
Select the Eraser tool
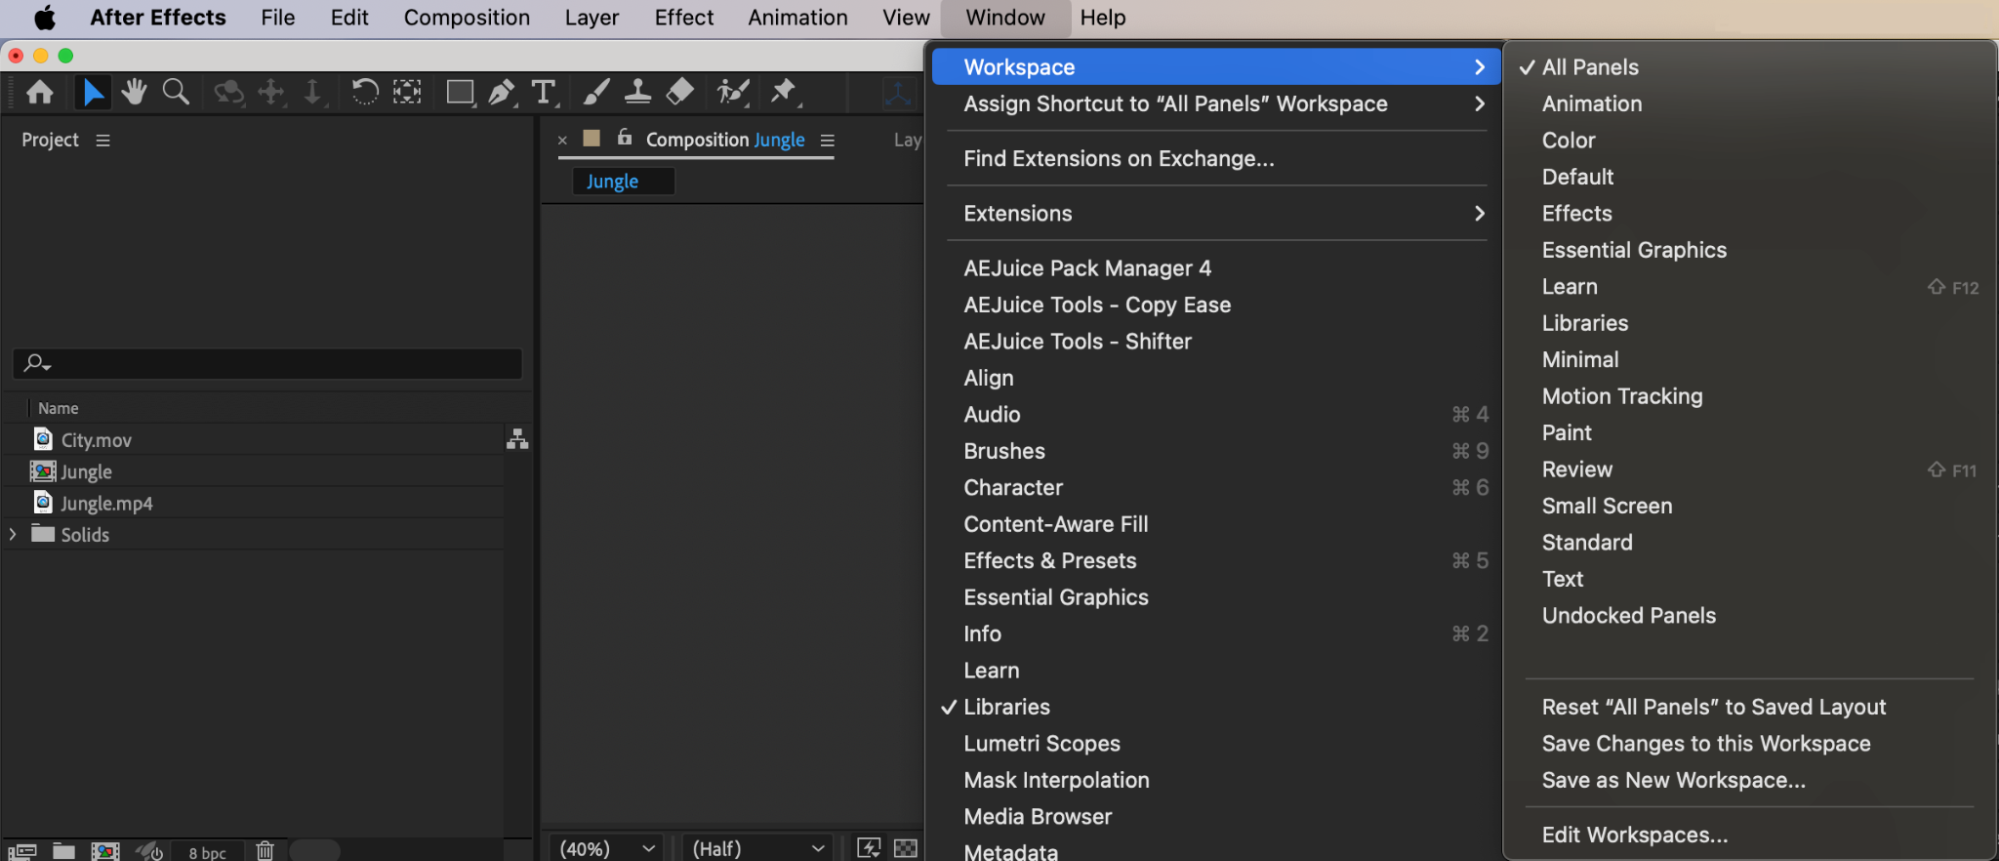click(x=680, y=93)
